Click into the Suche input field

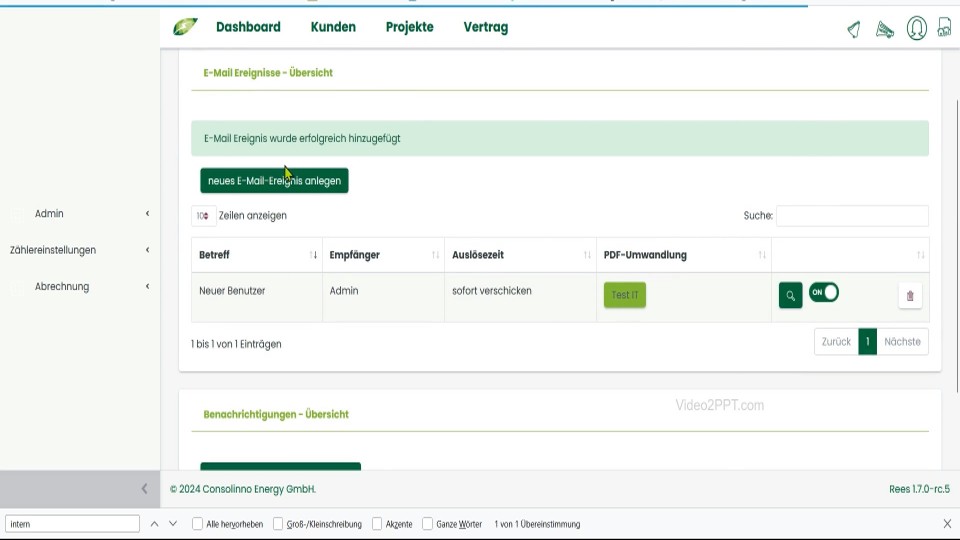(x=852, y=216)
